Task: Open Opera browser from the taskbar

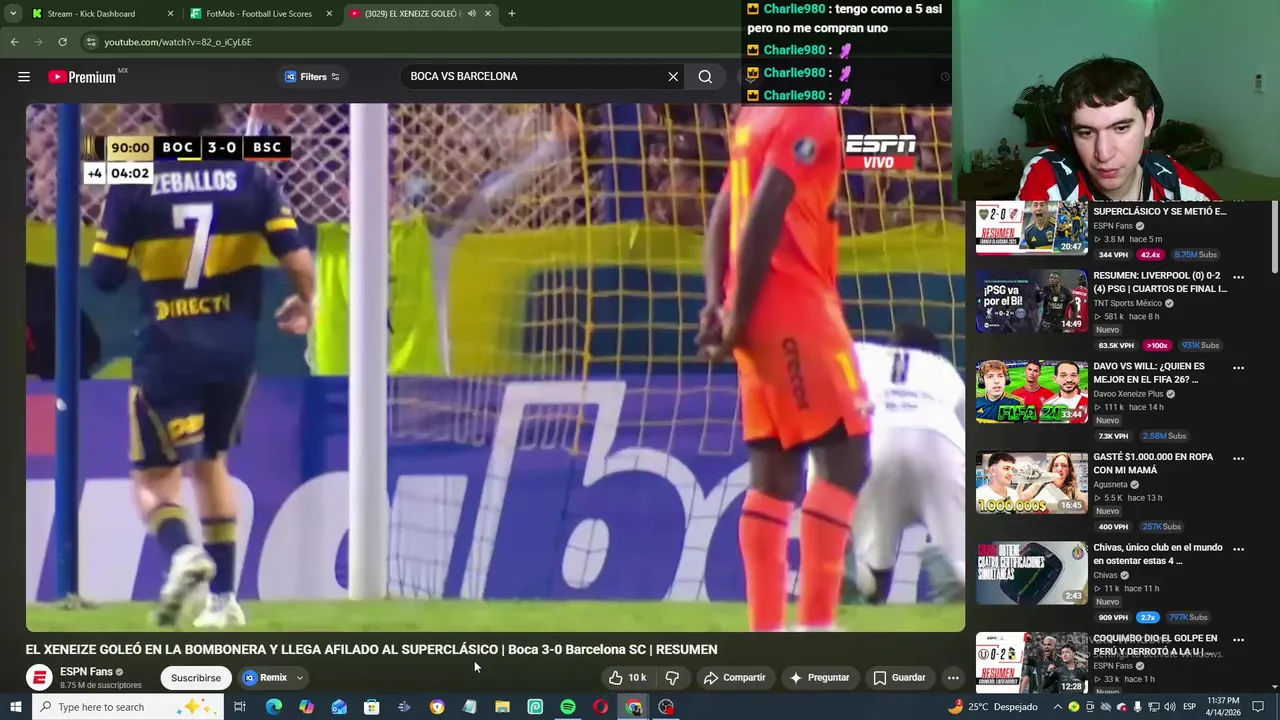Action: point(600,707)
